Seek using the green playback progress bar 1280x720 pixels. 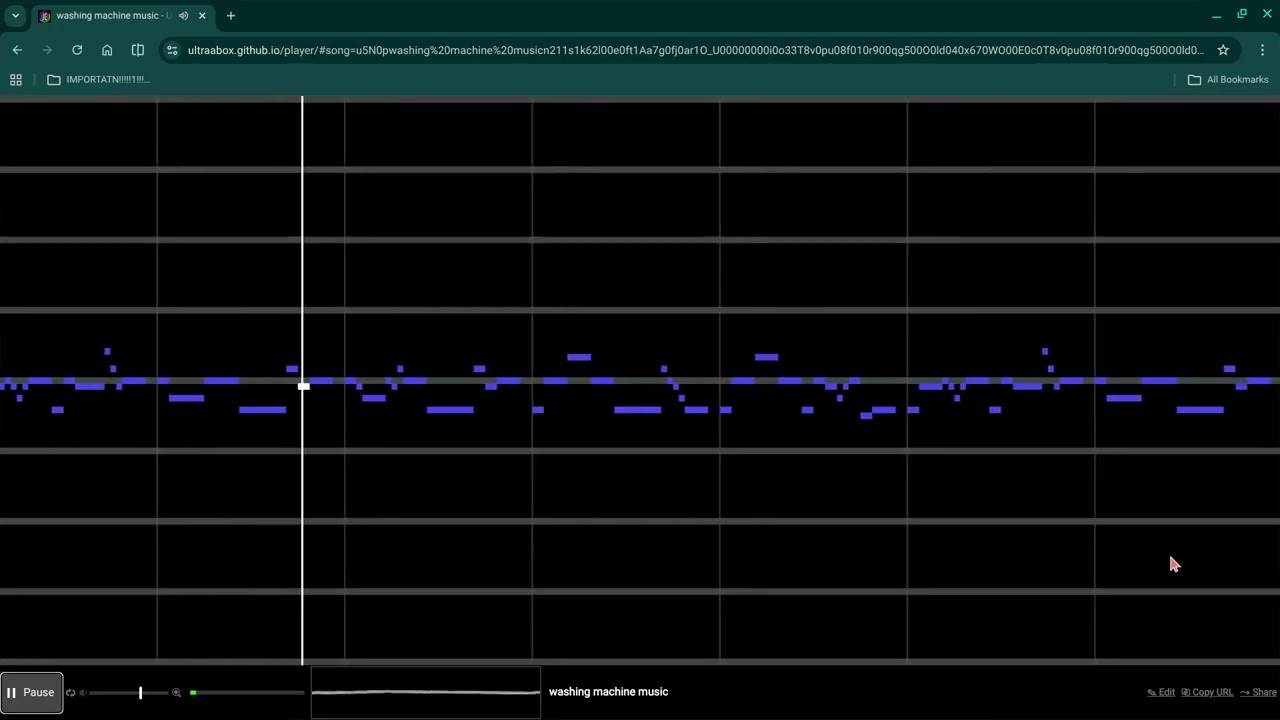(247, 692)
